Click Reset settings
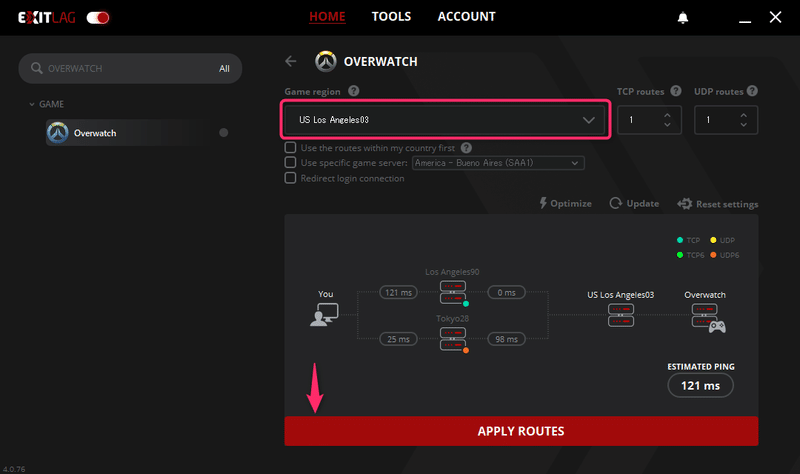This screenshot has width=800, height=474. pyautogui.click(x=717, y=204)
